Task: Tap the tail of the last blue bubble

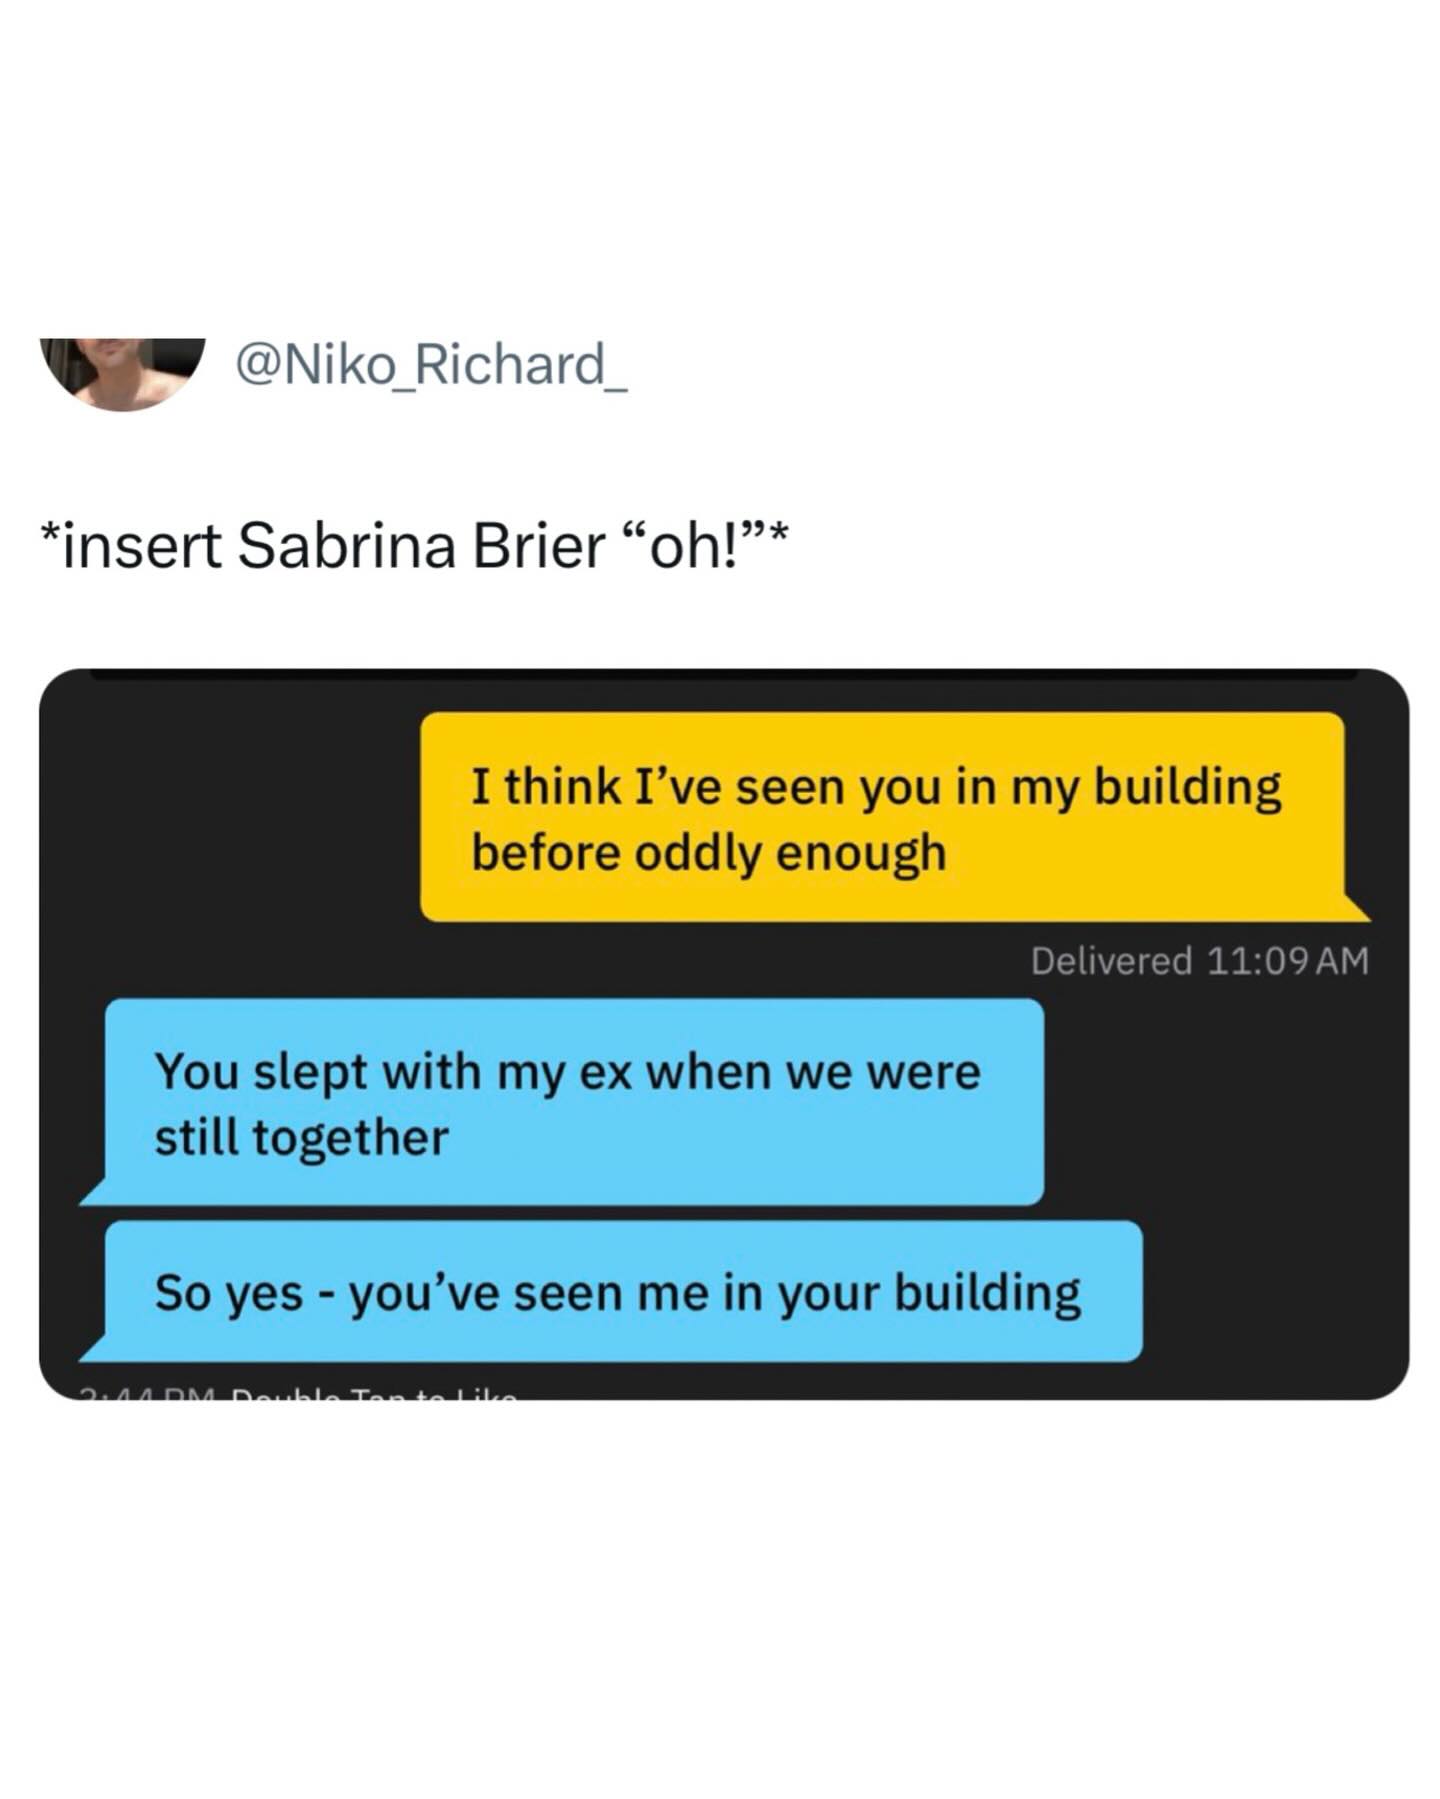Action: tap(95, 1348)
